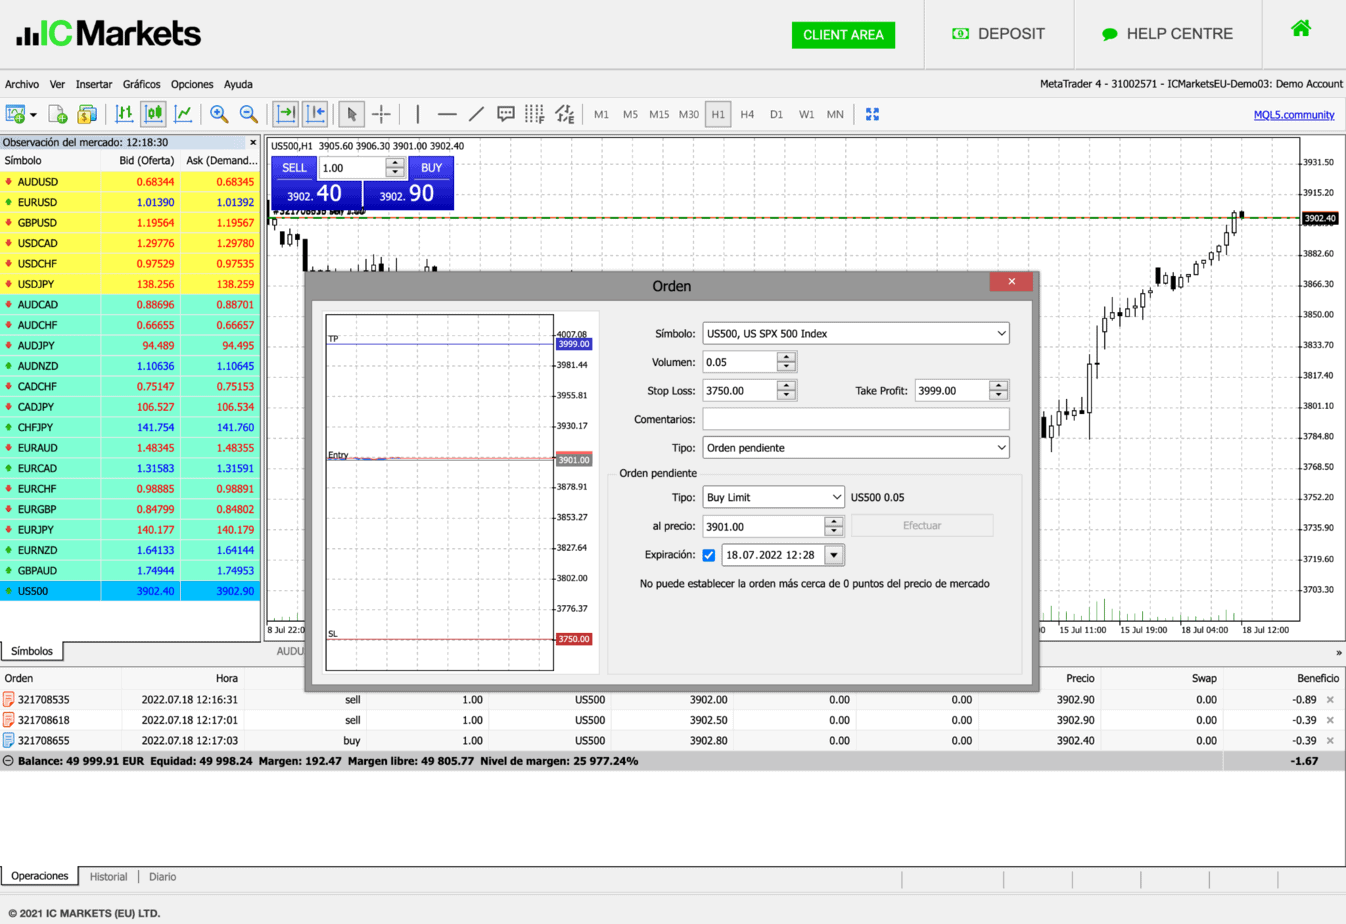Zoom out the chart with magnifier minus
Viewport: 1346px width, 924px height.
[249, 114]
